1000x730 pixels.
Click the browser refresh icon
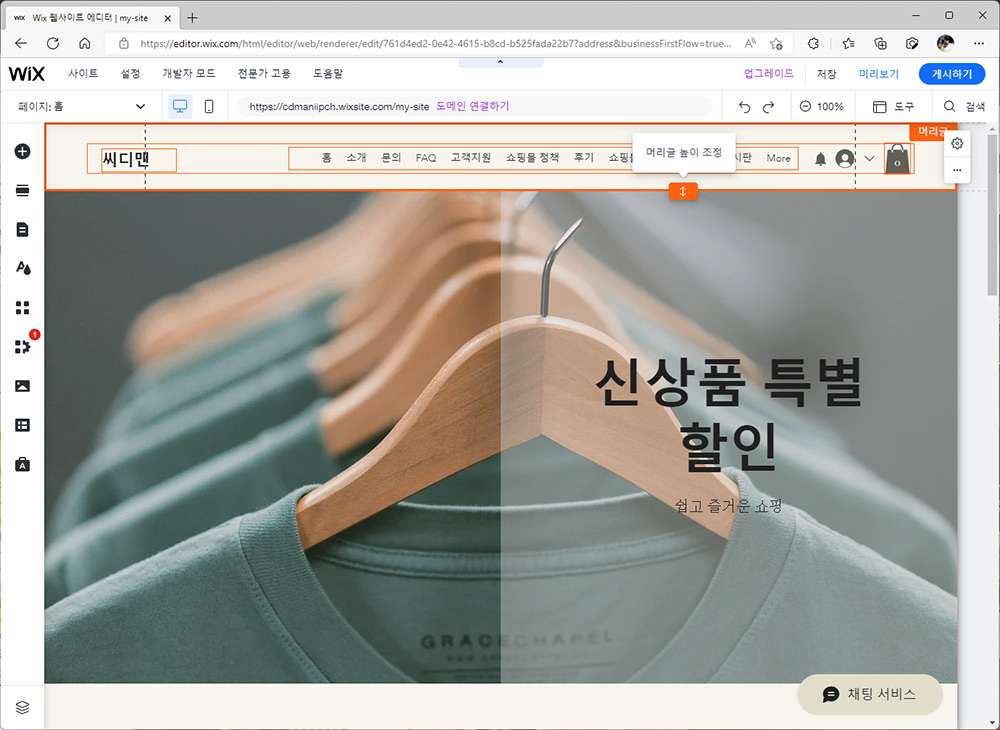click(x=53, y=43)
